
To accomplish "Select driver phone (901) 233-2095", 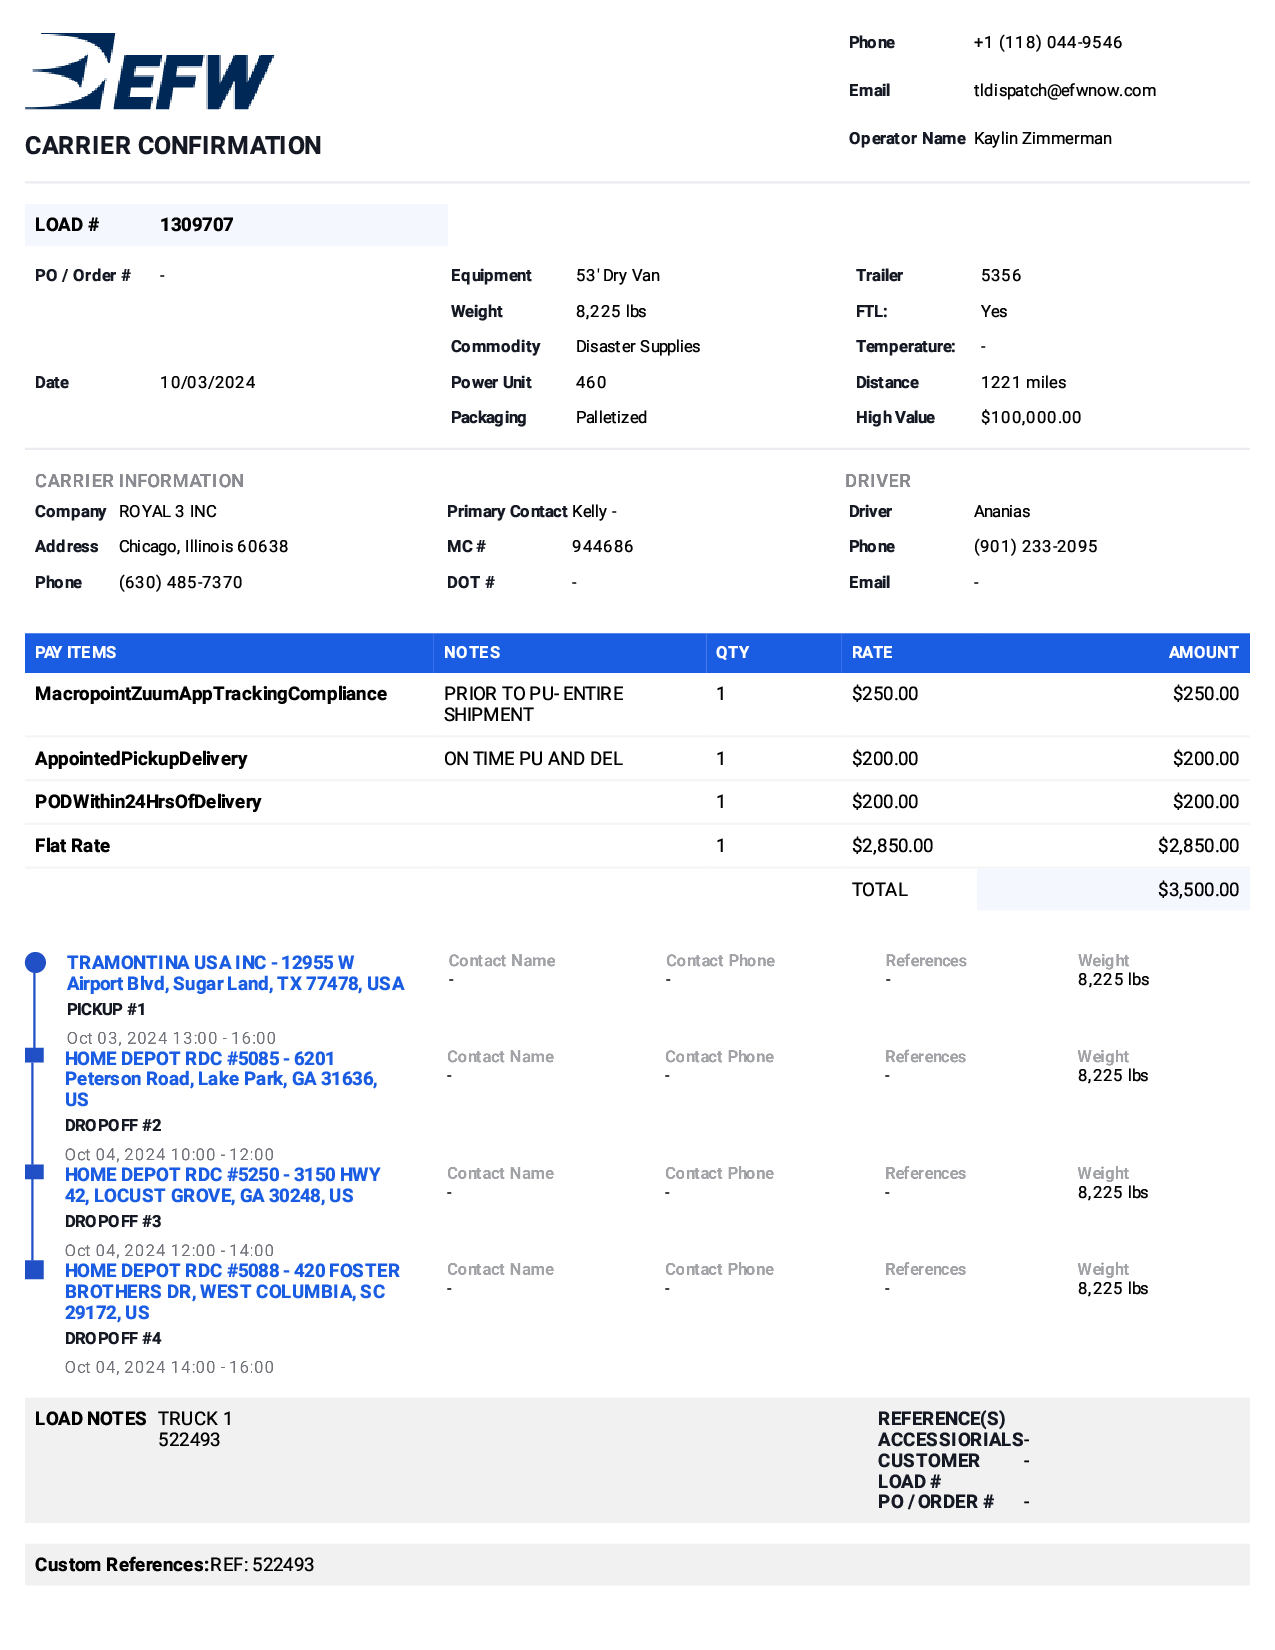I will click(x=1036, y=546).
